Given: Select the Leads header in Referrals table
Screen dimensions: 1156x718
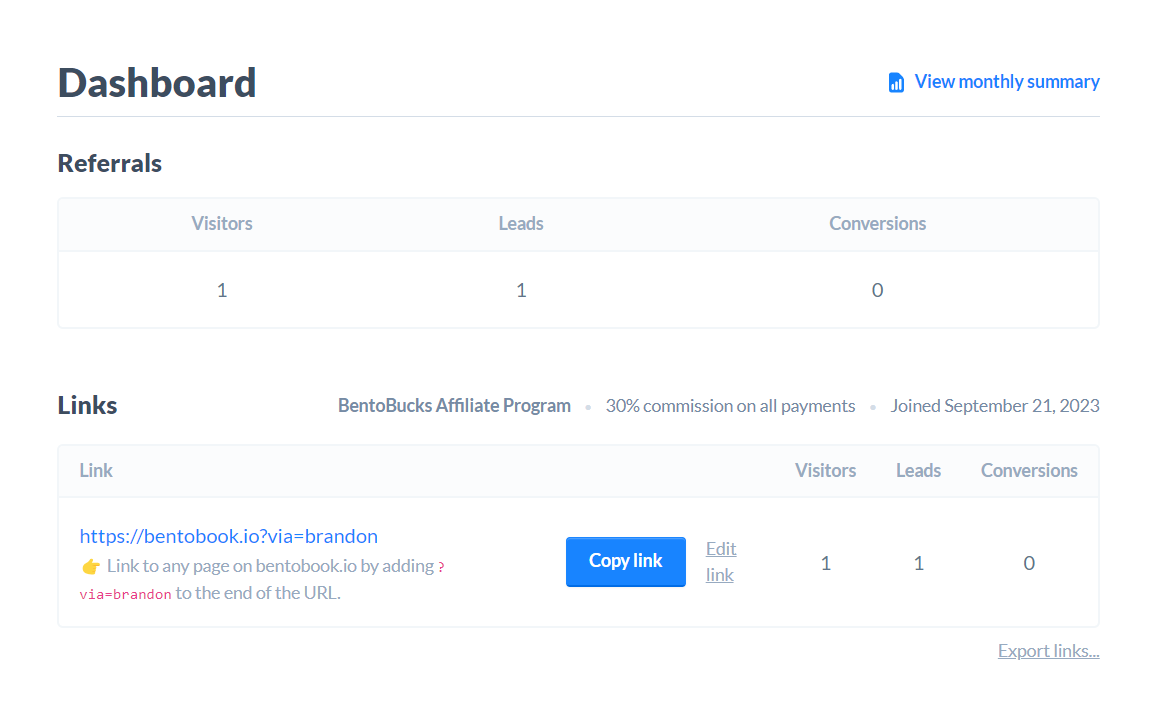Looking at the screenshot, I should click(x=521, y=223).
